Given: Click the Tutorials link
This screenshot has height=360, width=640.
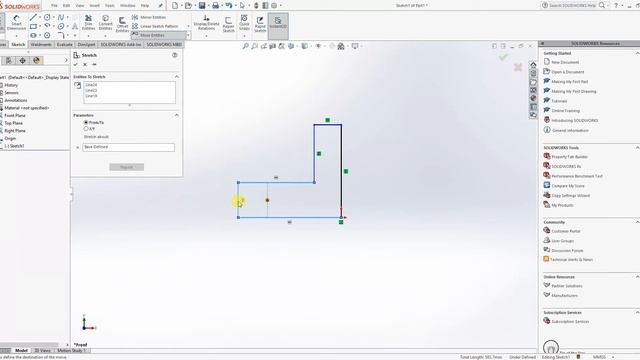Looking at the screenshot, I should [559, 101].
